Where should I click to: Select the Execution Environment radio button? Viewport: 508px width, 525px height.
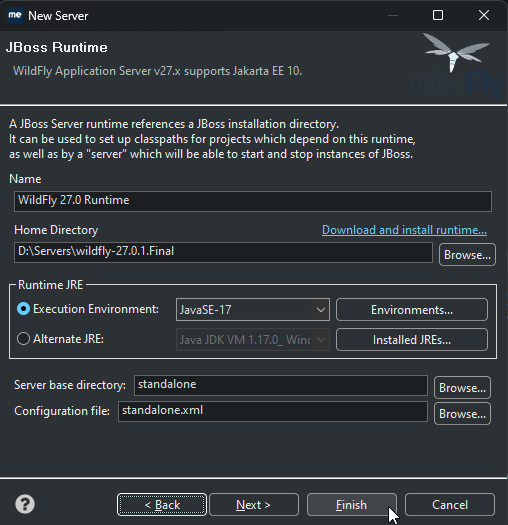click(x=23, y=309)
